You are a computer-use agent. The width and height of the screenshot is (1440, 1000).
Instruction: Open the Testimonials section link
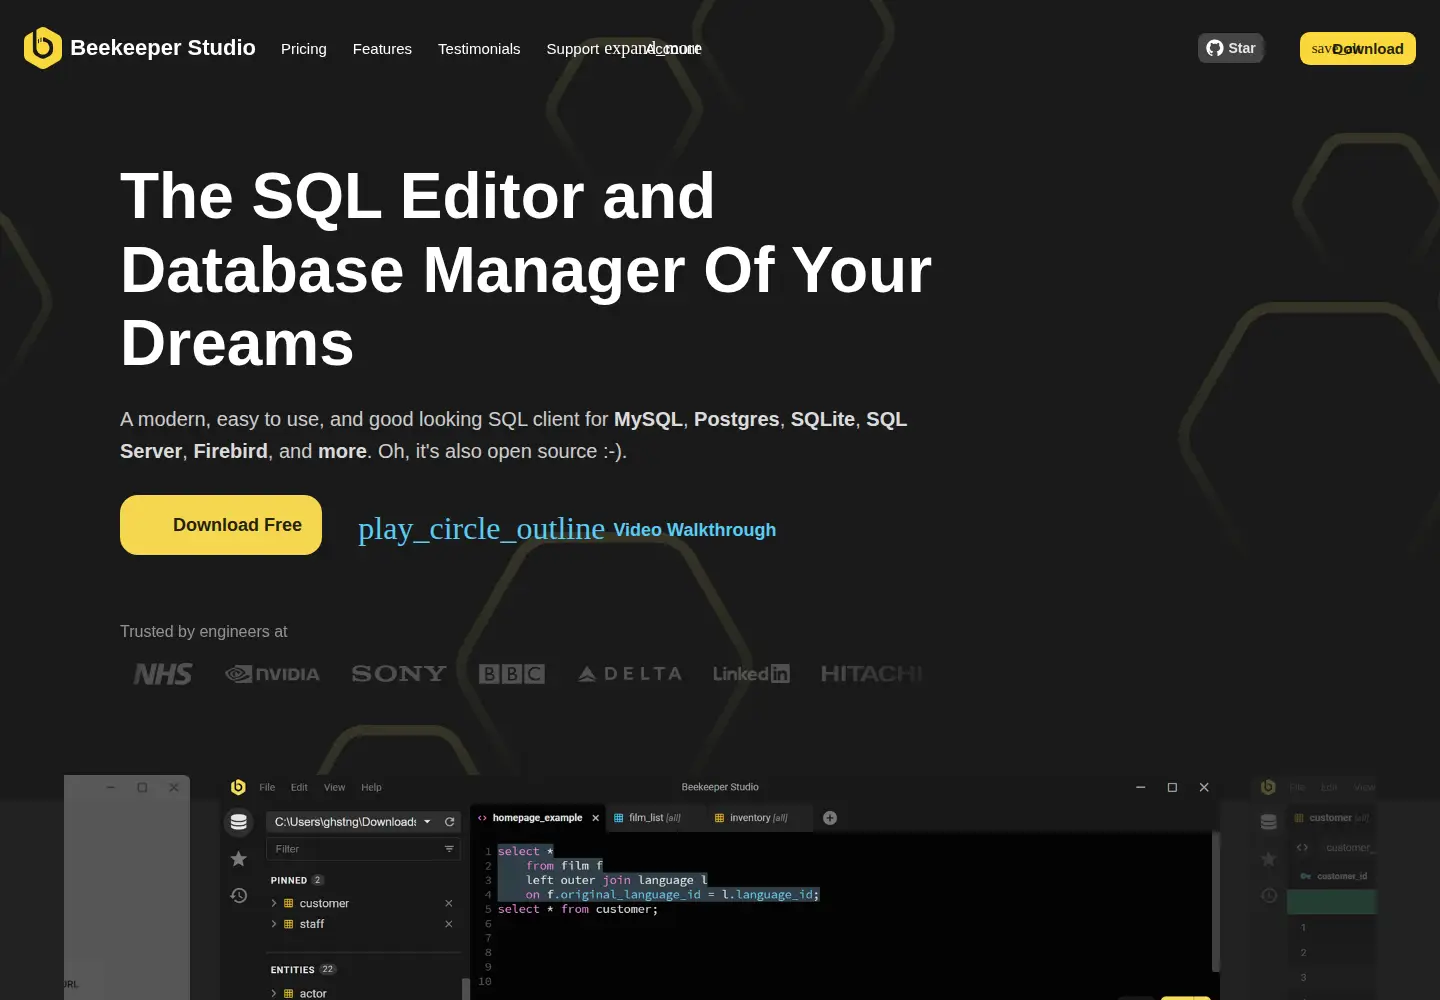coord(479,49)
